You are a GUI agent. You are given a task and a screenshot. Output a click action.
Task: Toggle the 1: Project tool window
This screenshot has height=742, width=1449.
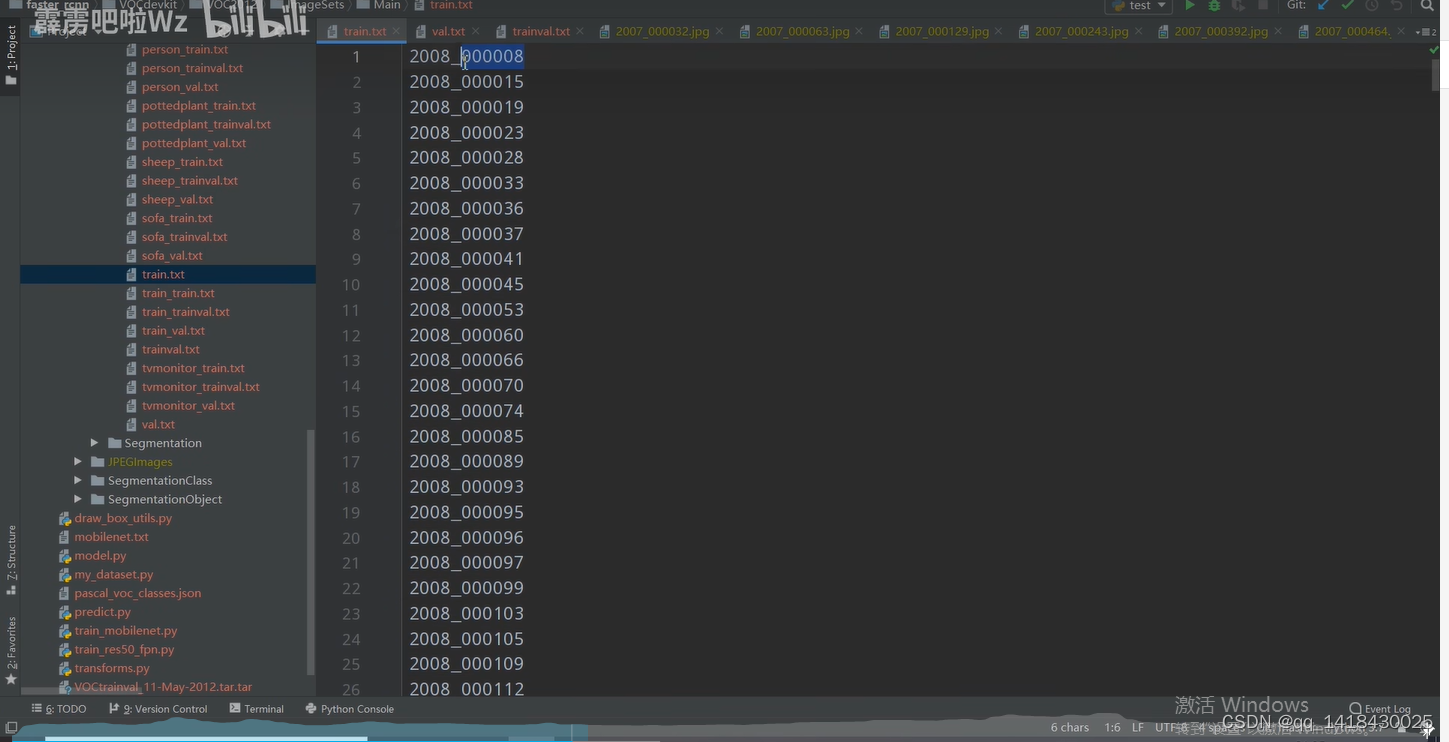(11, 55)
